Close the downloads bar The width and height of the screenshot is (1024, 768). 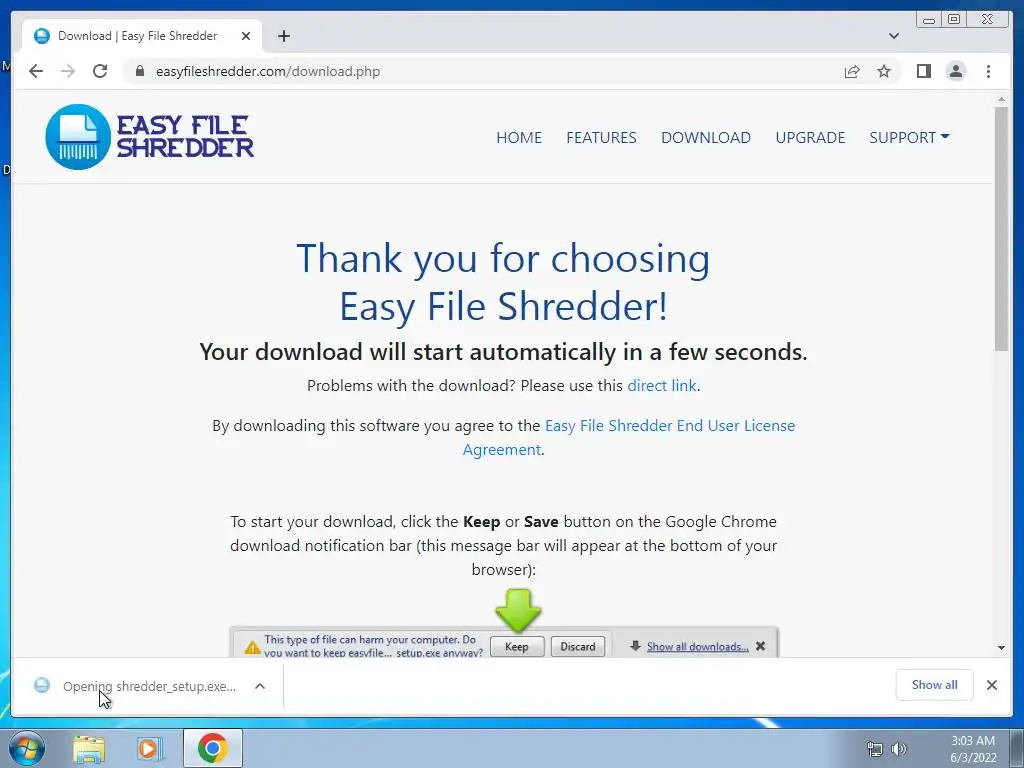992,685
